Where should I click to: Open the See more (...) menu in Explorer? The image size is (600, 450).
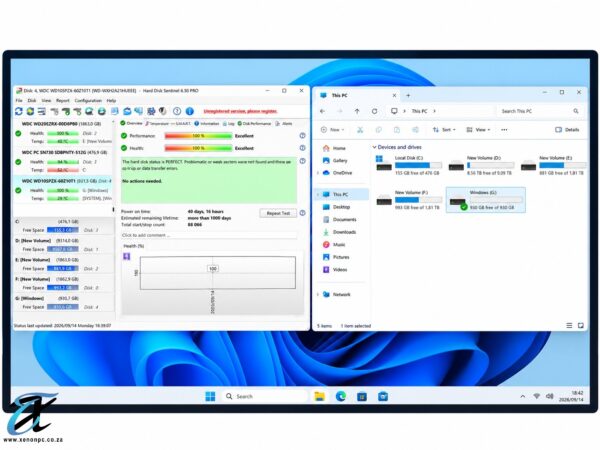tap(504, 130)
